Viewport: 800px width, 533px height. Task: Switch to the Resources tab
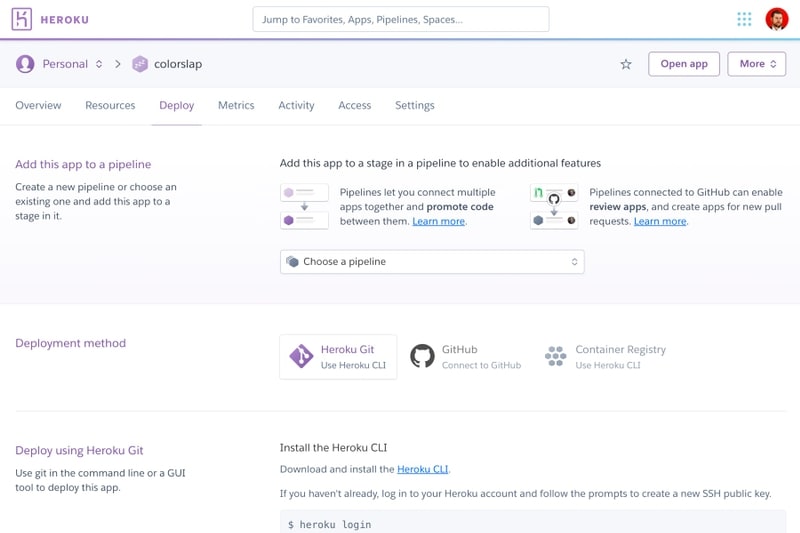[x=110, y=106]
